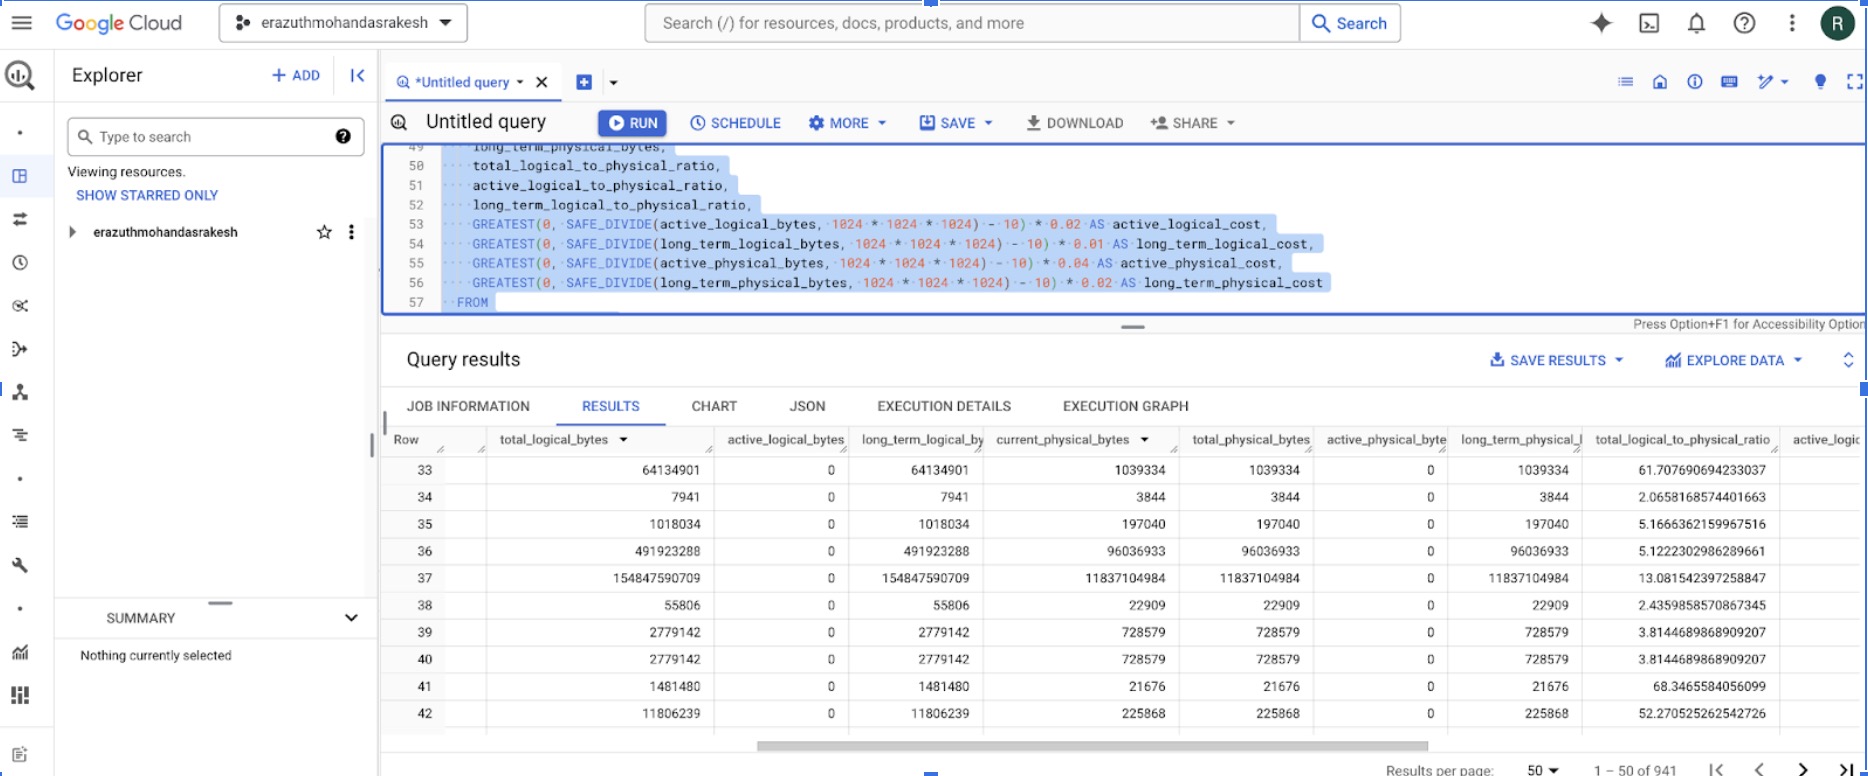The height and width of the screenshot is (776, 1868).
Task: Star the erazuthmohandasrakesh project
Action: (324, 232)
